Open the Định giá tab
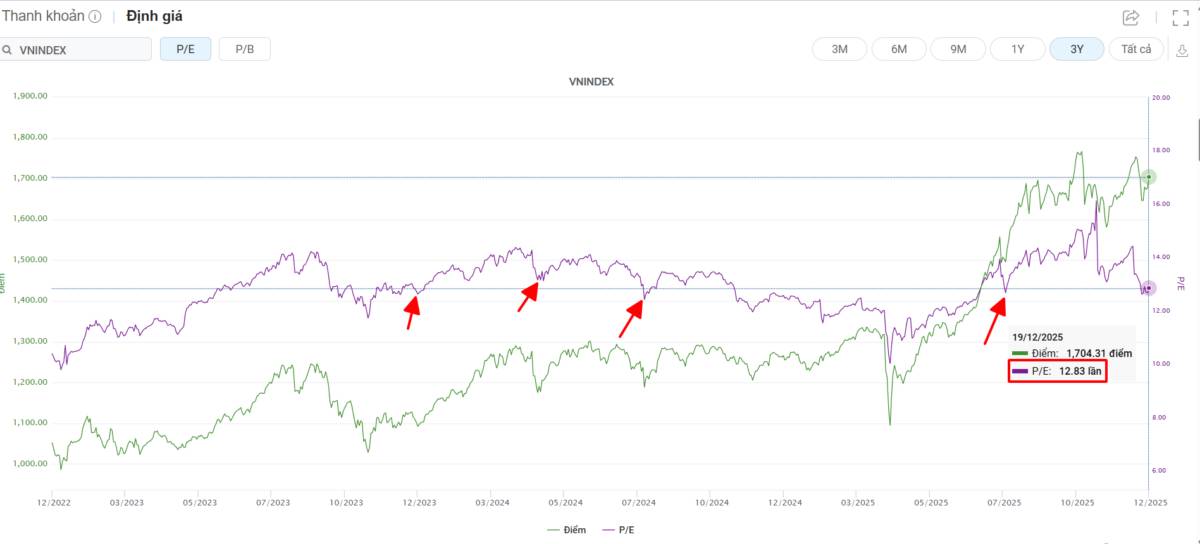The height and width of the screenshot is (544, 1200). click(x=154, y=17)
